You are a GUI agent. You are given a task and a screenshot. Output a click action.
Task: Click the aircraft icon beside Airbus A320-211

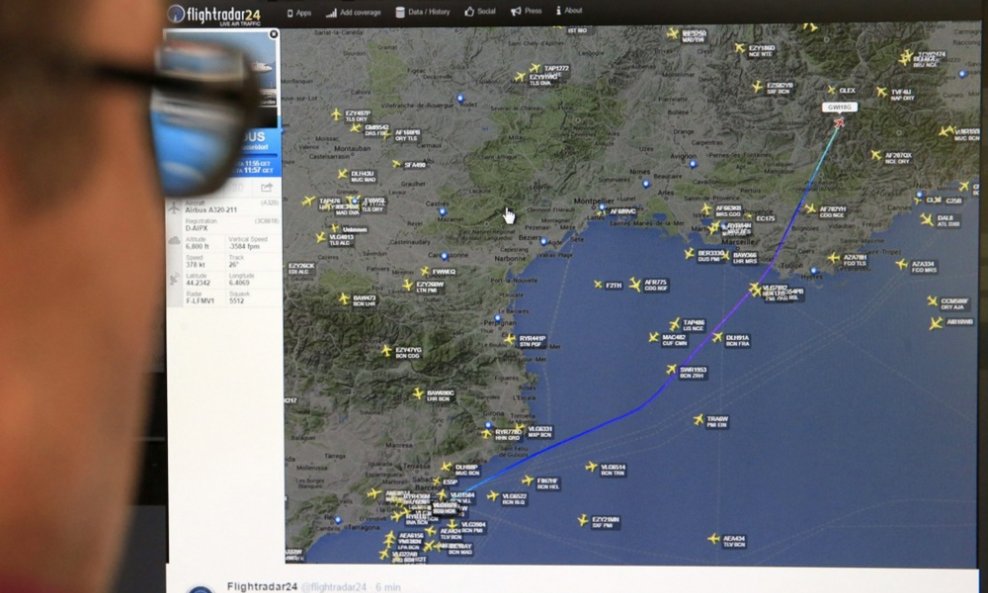point(174,206)
